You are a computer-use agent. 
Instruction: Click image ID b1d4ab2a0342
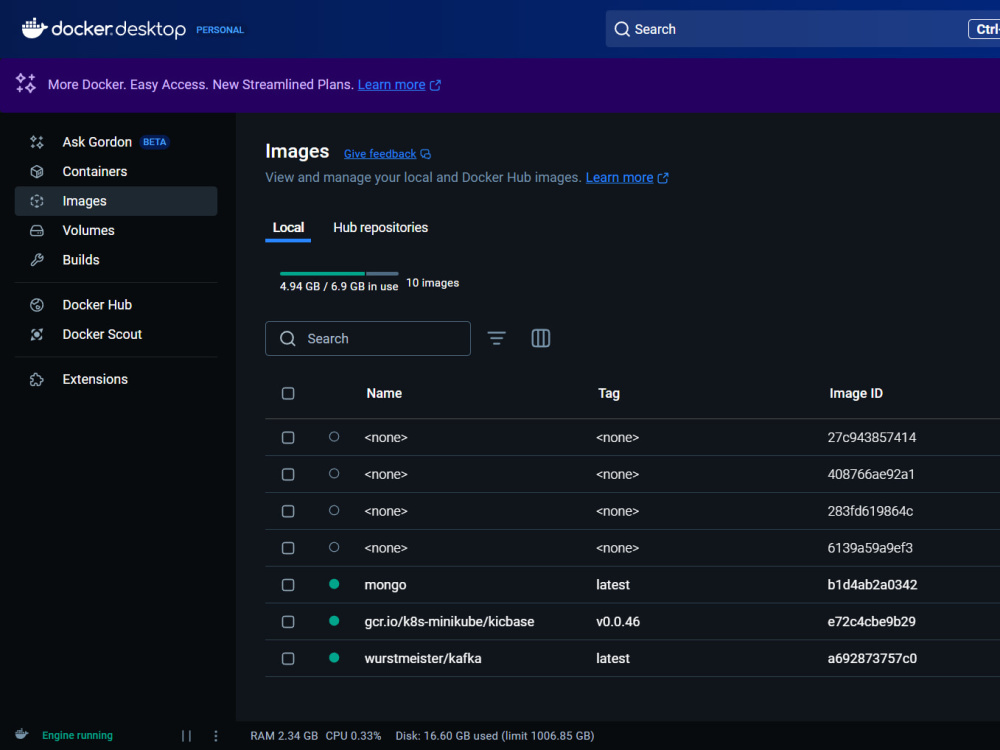click(872, 585)
